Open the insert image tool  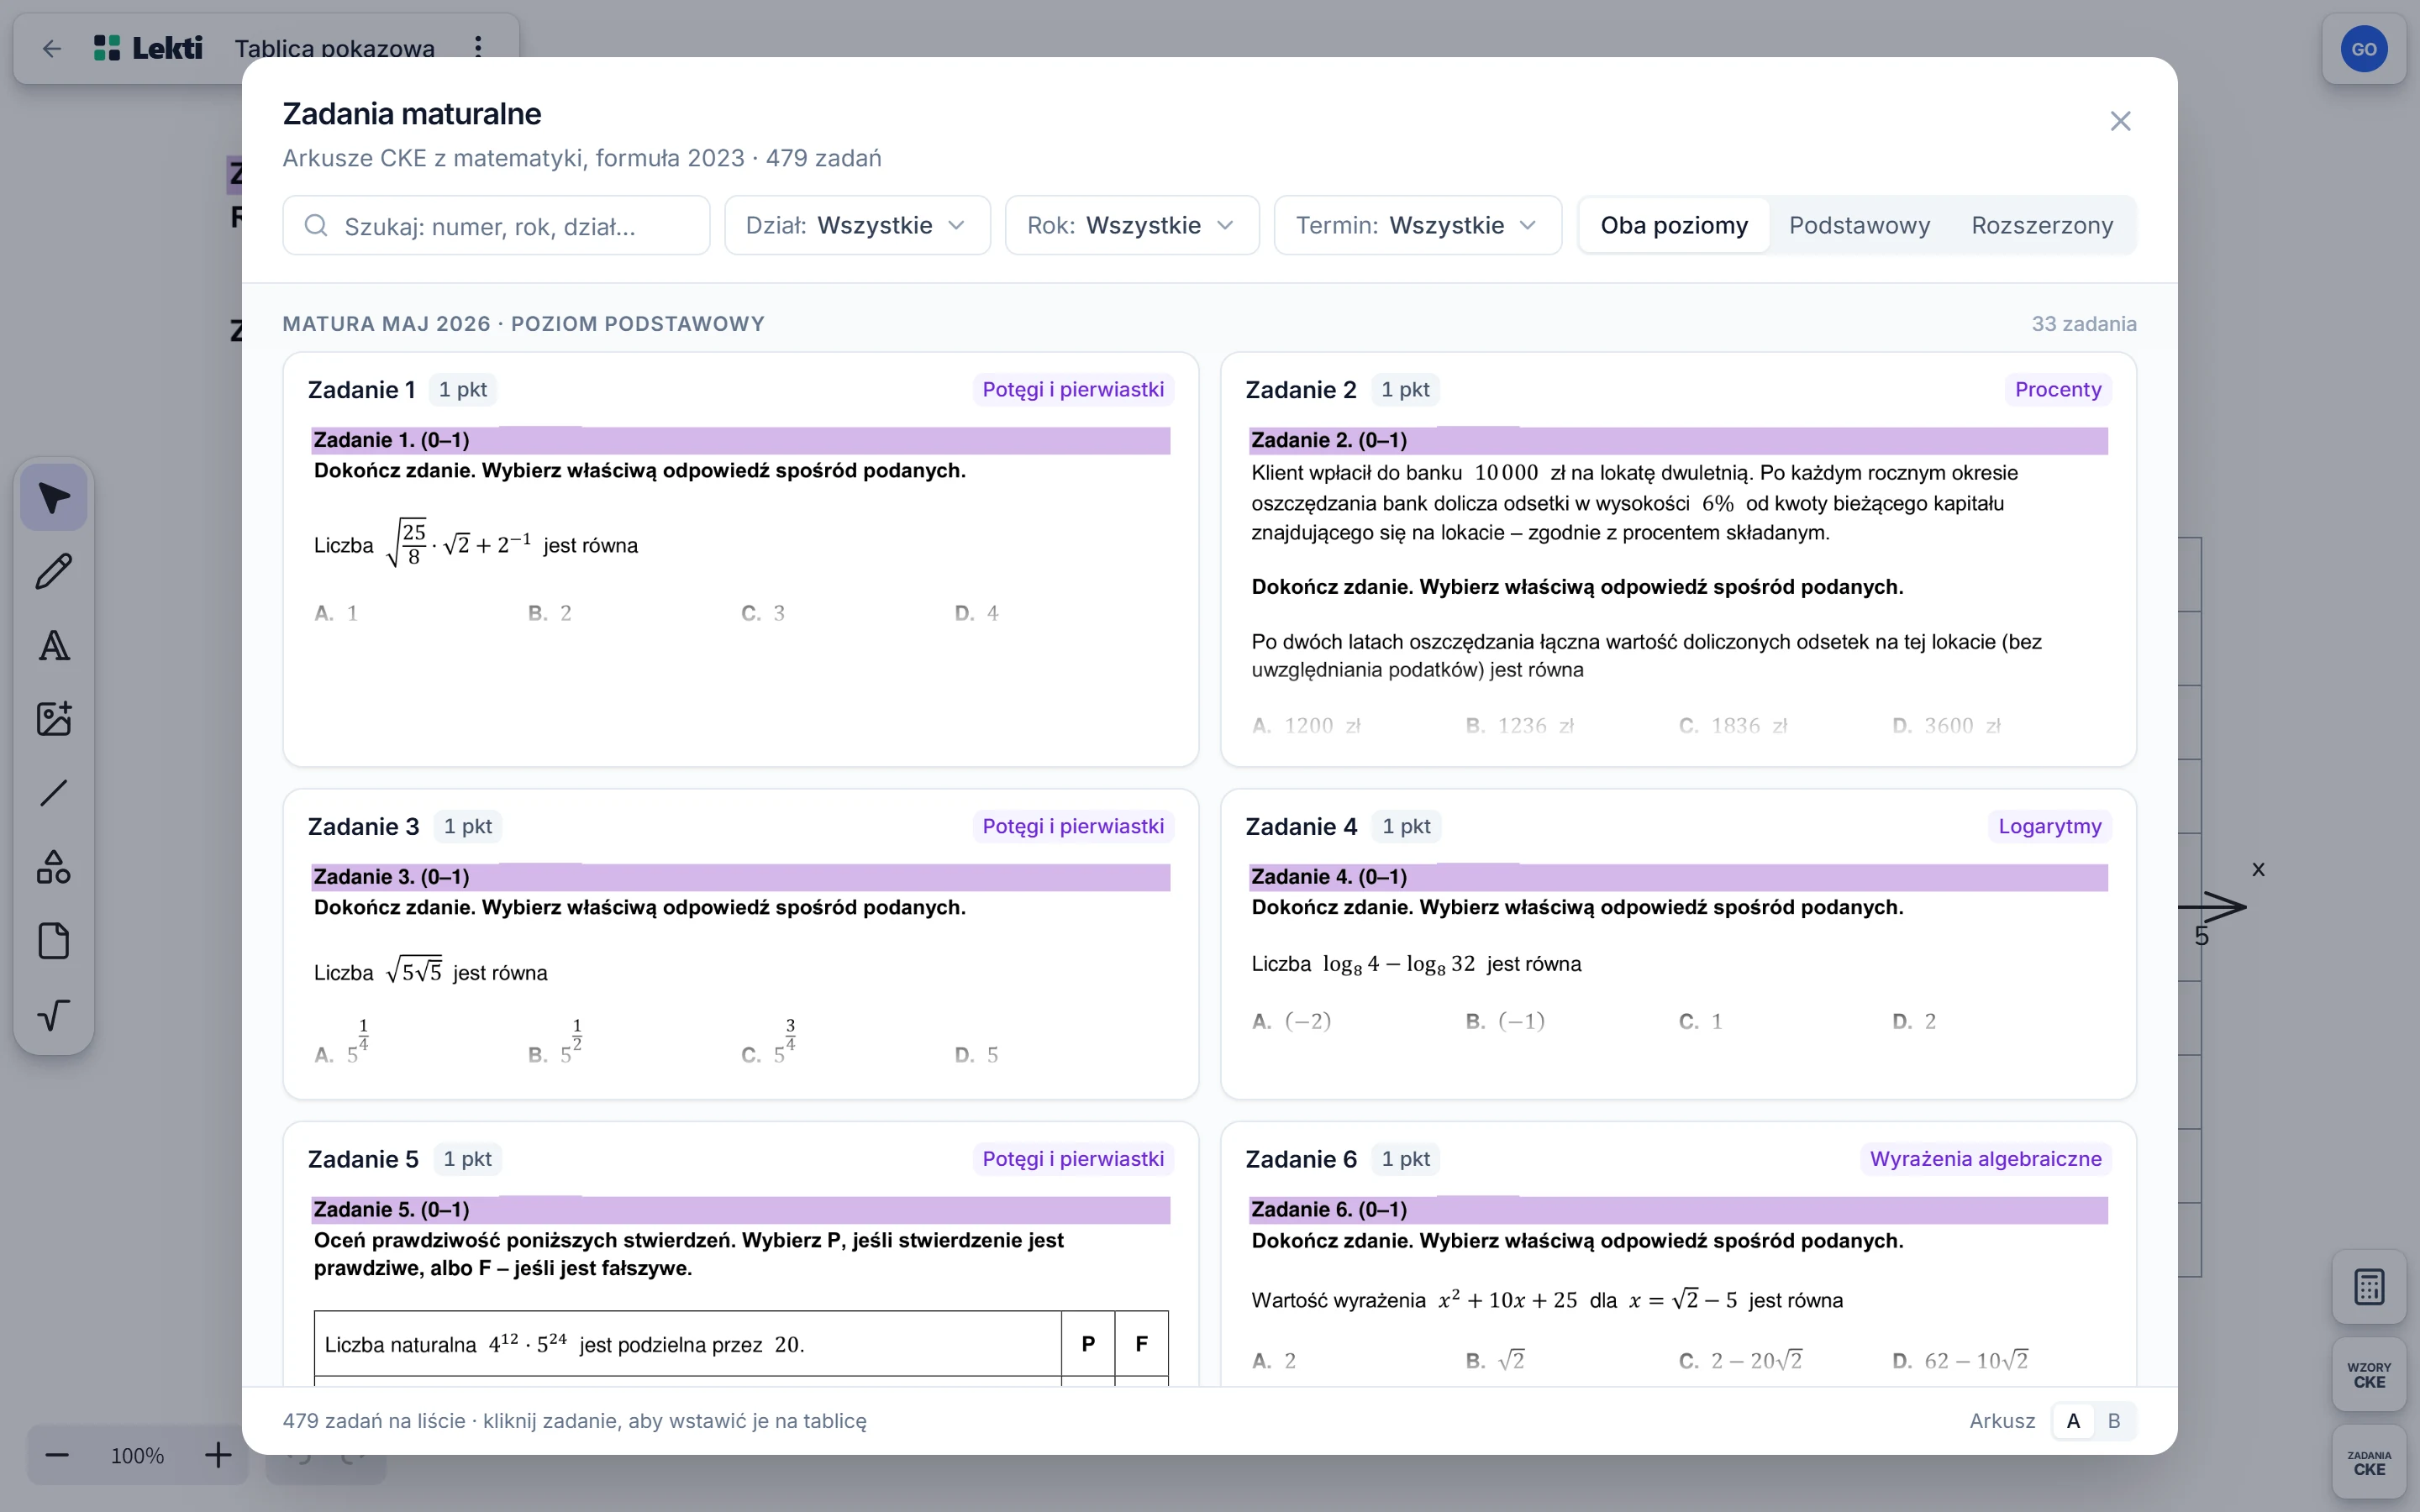click(54, 719)
